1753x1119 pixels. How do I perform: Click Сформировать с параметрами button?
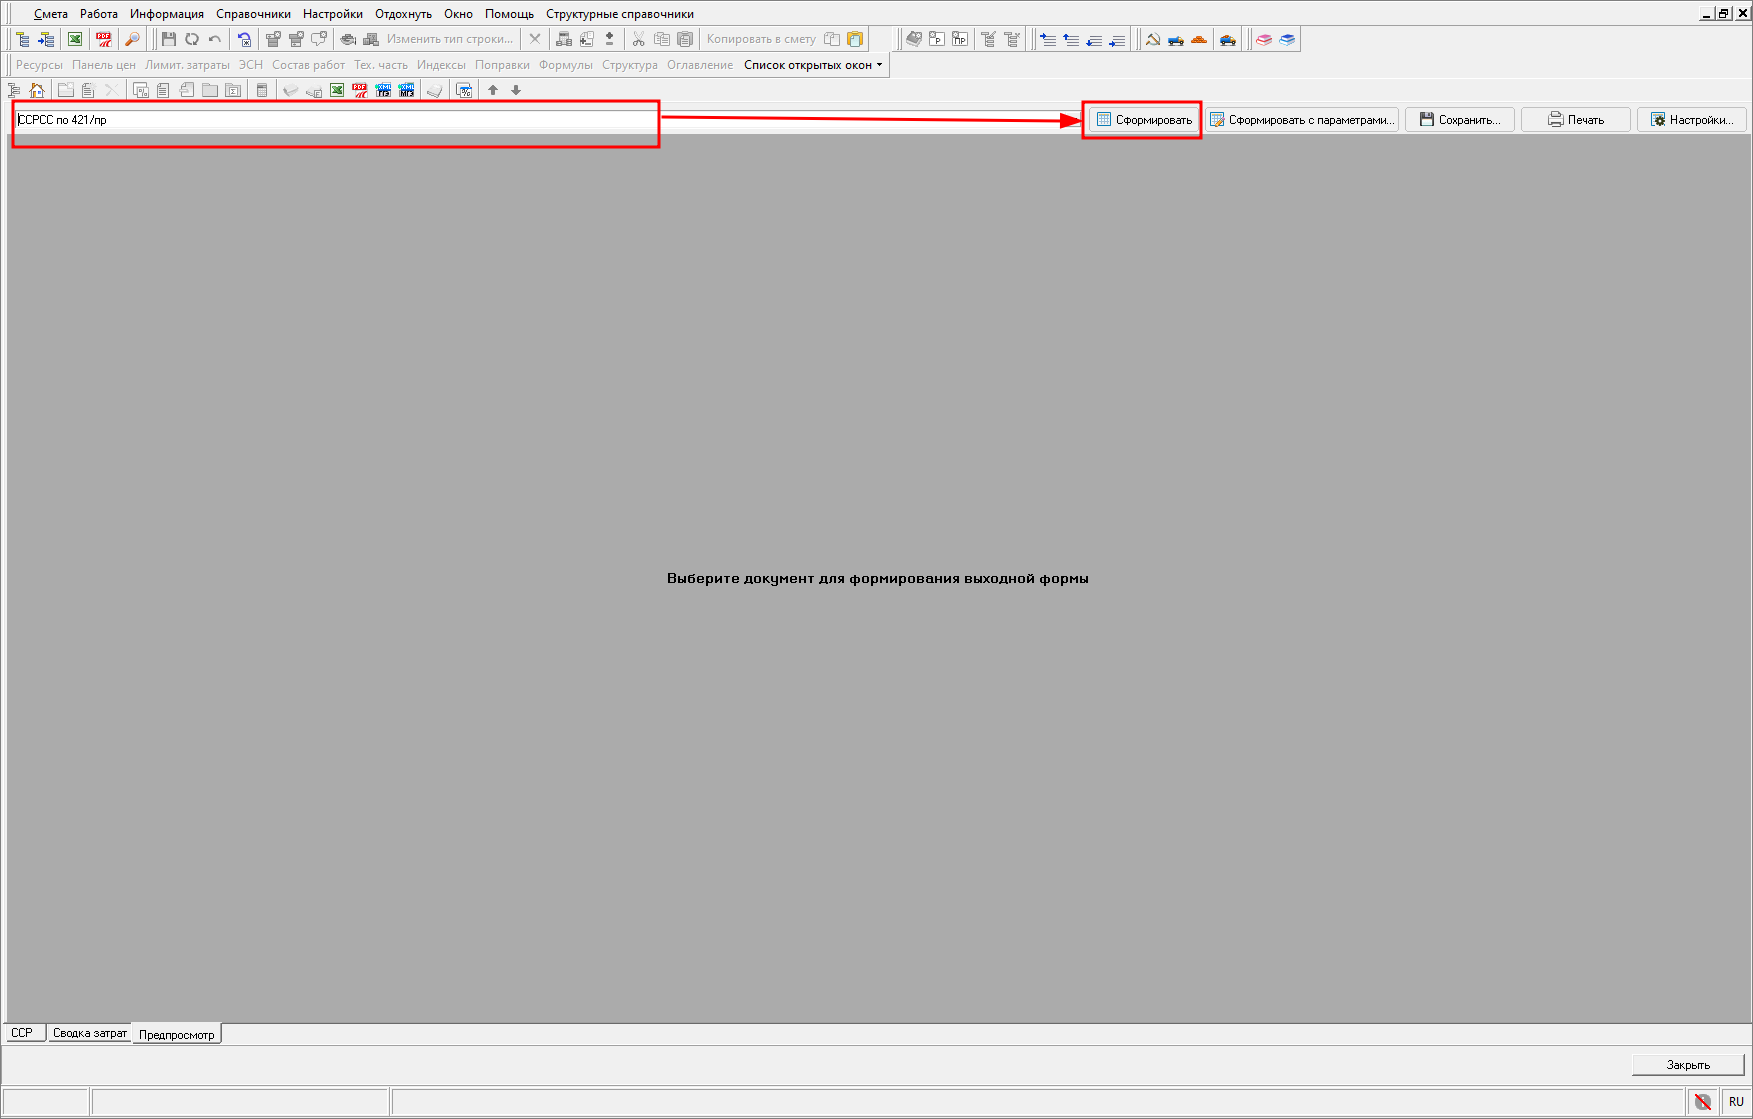1302,120
